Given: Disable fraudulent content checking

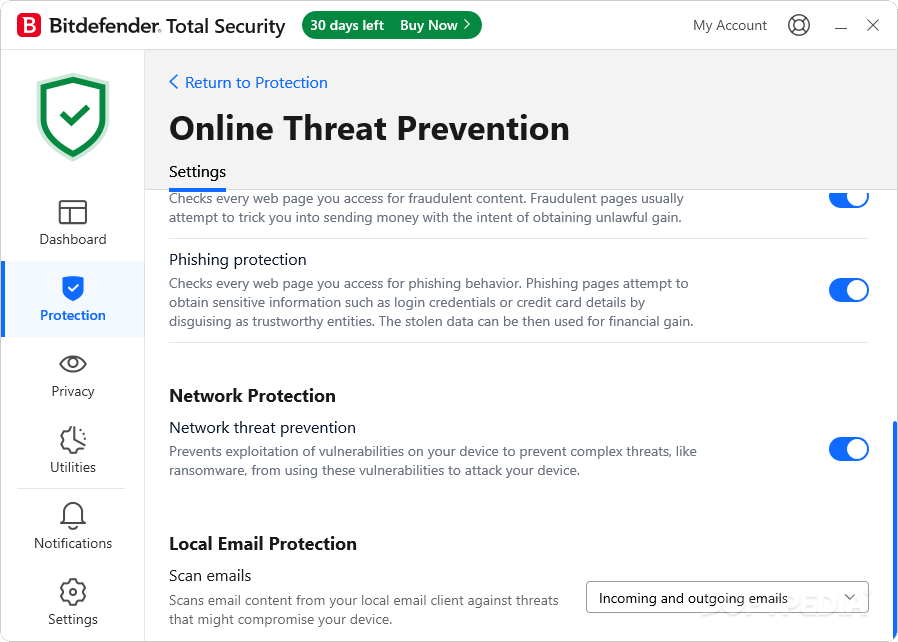Looking at the screenshot, I should [849, 196].
